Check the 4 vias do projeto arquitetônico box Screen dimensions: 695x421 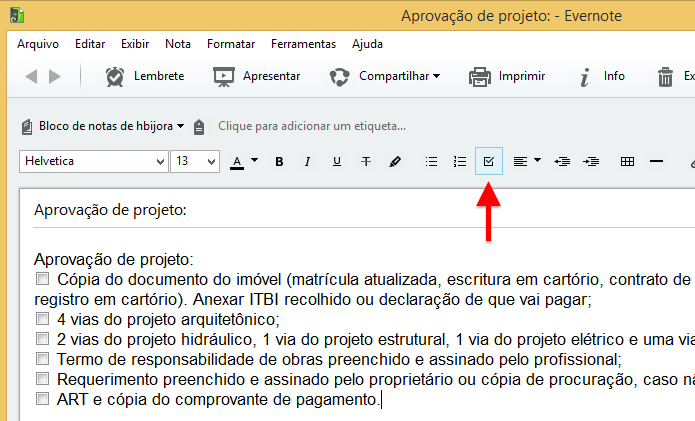pyautogui.click(x=43, y=319)
